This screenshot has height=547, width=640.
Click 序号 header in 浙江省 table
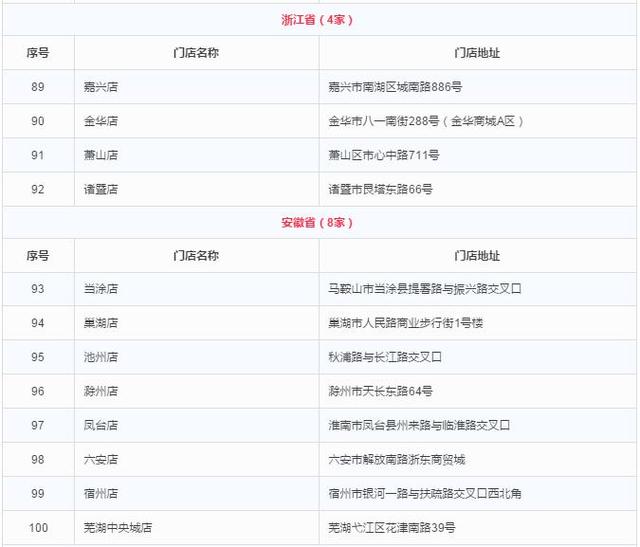(x=38, y=53)
